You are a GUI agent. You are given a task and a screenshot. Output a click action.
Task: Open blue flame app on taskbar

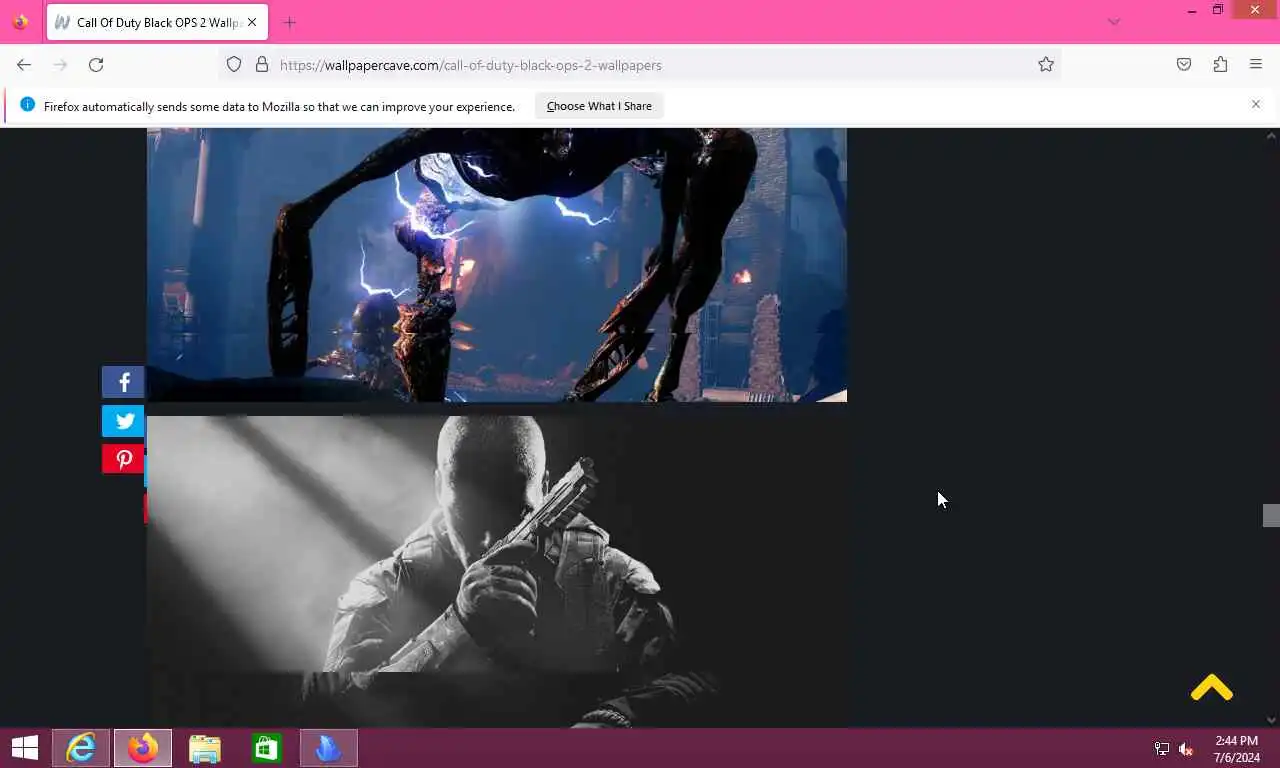tap(329, 748)
